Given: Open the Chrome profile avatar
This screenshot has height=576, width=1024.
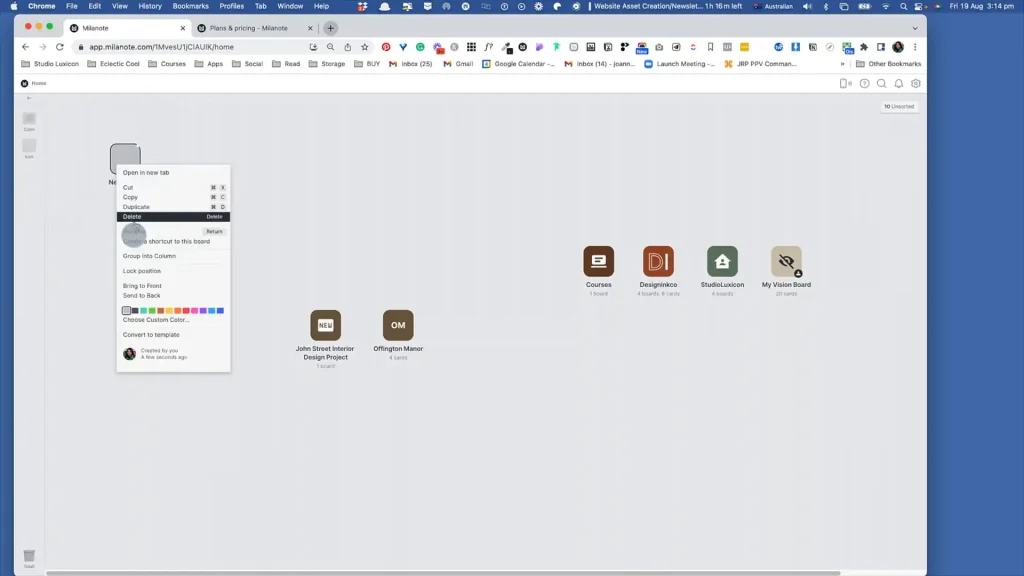Looking at the screenshot, I should [898, 47].
